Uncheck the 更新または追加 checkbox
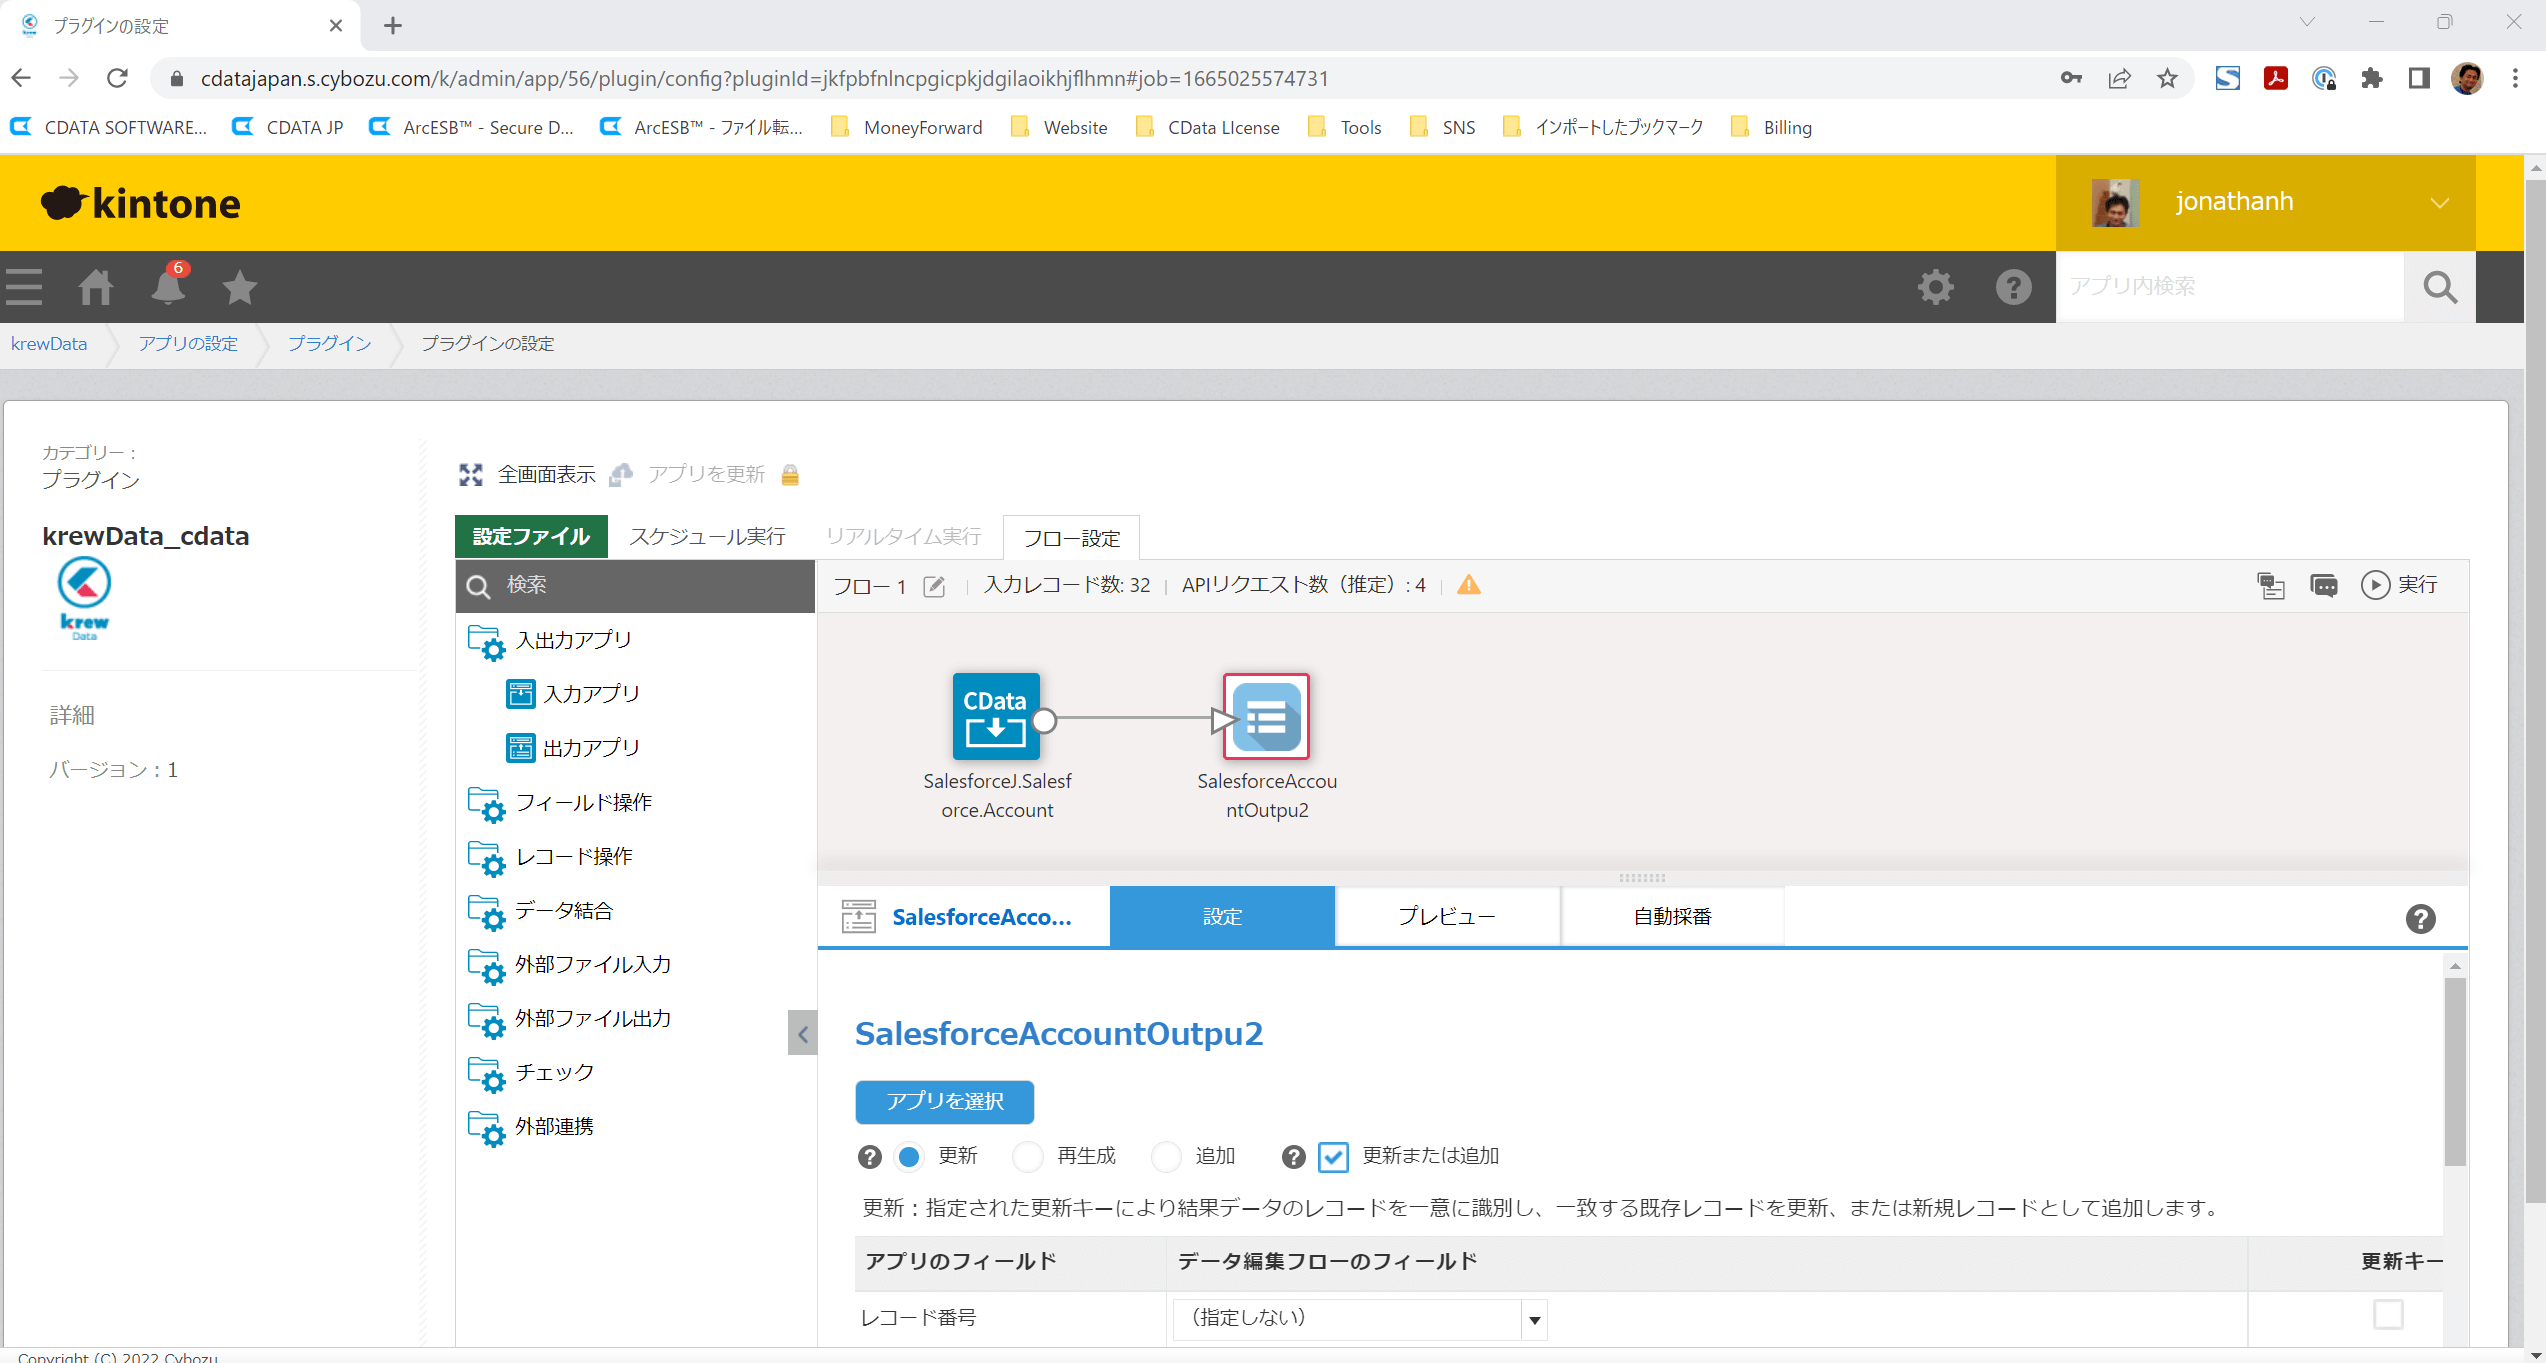This screenshot has height=1363, width=2546. pyautogui.click(x=1333, y=1157)
